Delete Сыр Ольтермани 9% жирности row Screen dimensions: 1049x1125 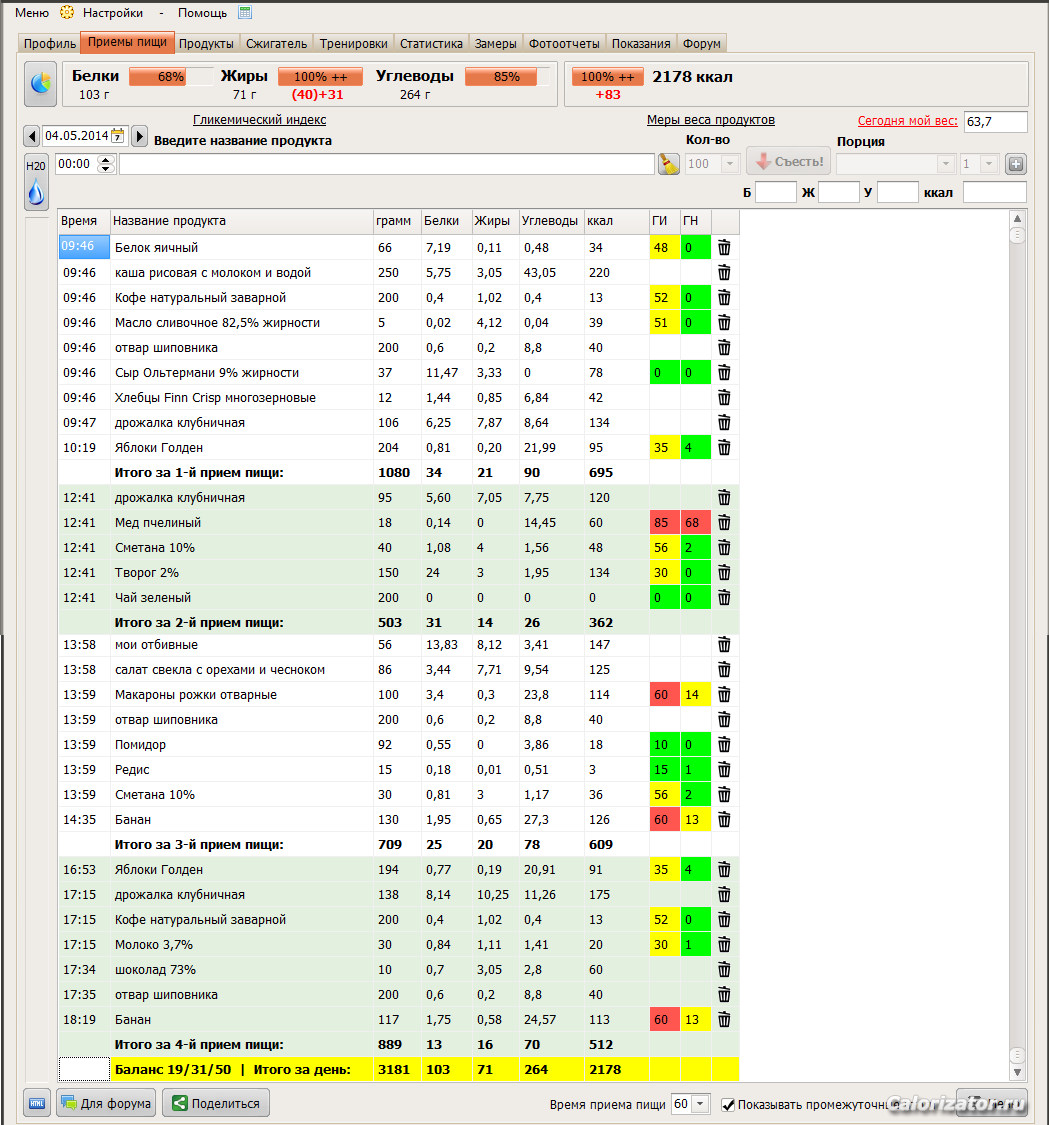pos(724,372)
